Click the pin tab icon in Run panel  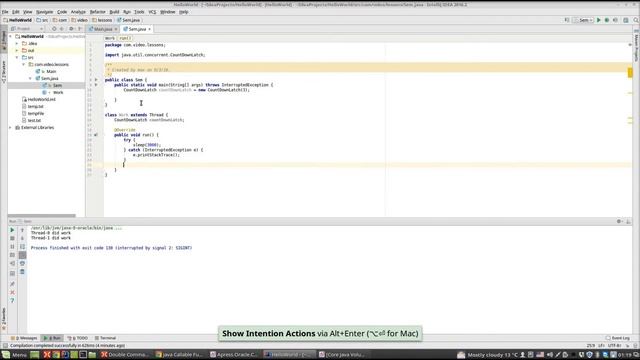12,284
